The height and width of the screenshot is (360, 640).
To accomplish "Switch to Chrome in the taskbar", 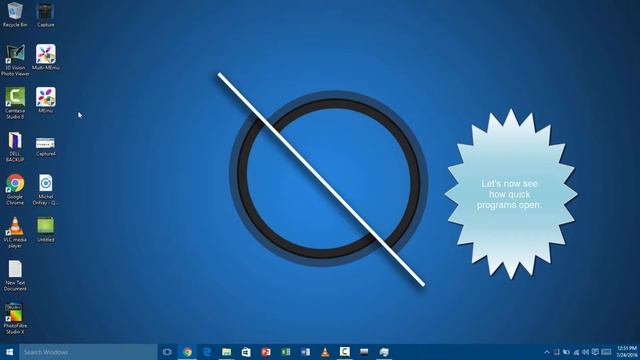I will click(187, 352).
